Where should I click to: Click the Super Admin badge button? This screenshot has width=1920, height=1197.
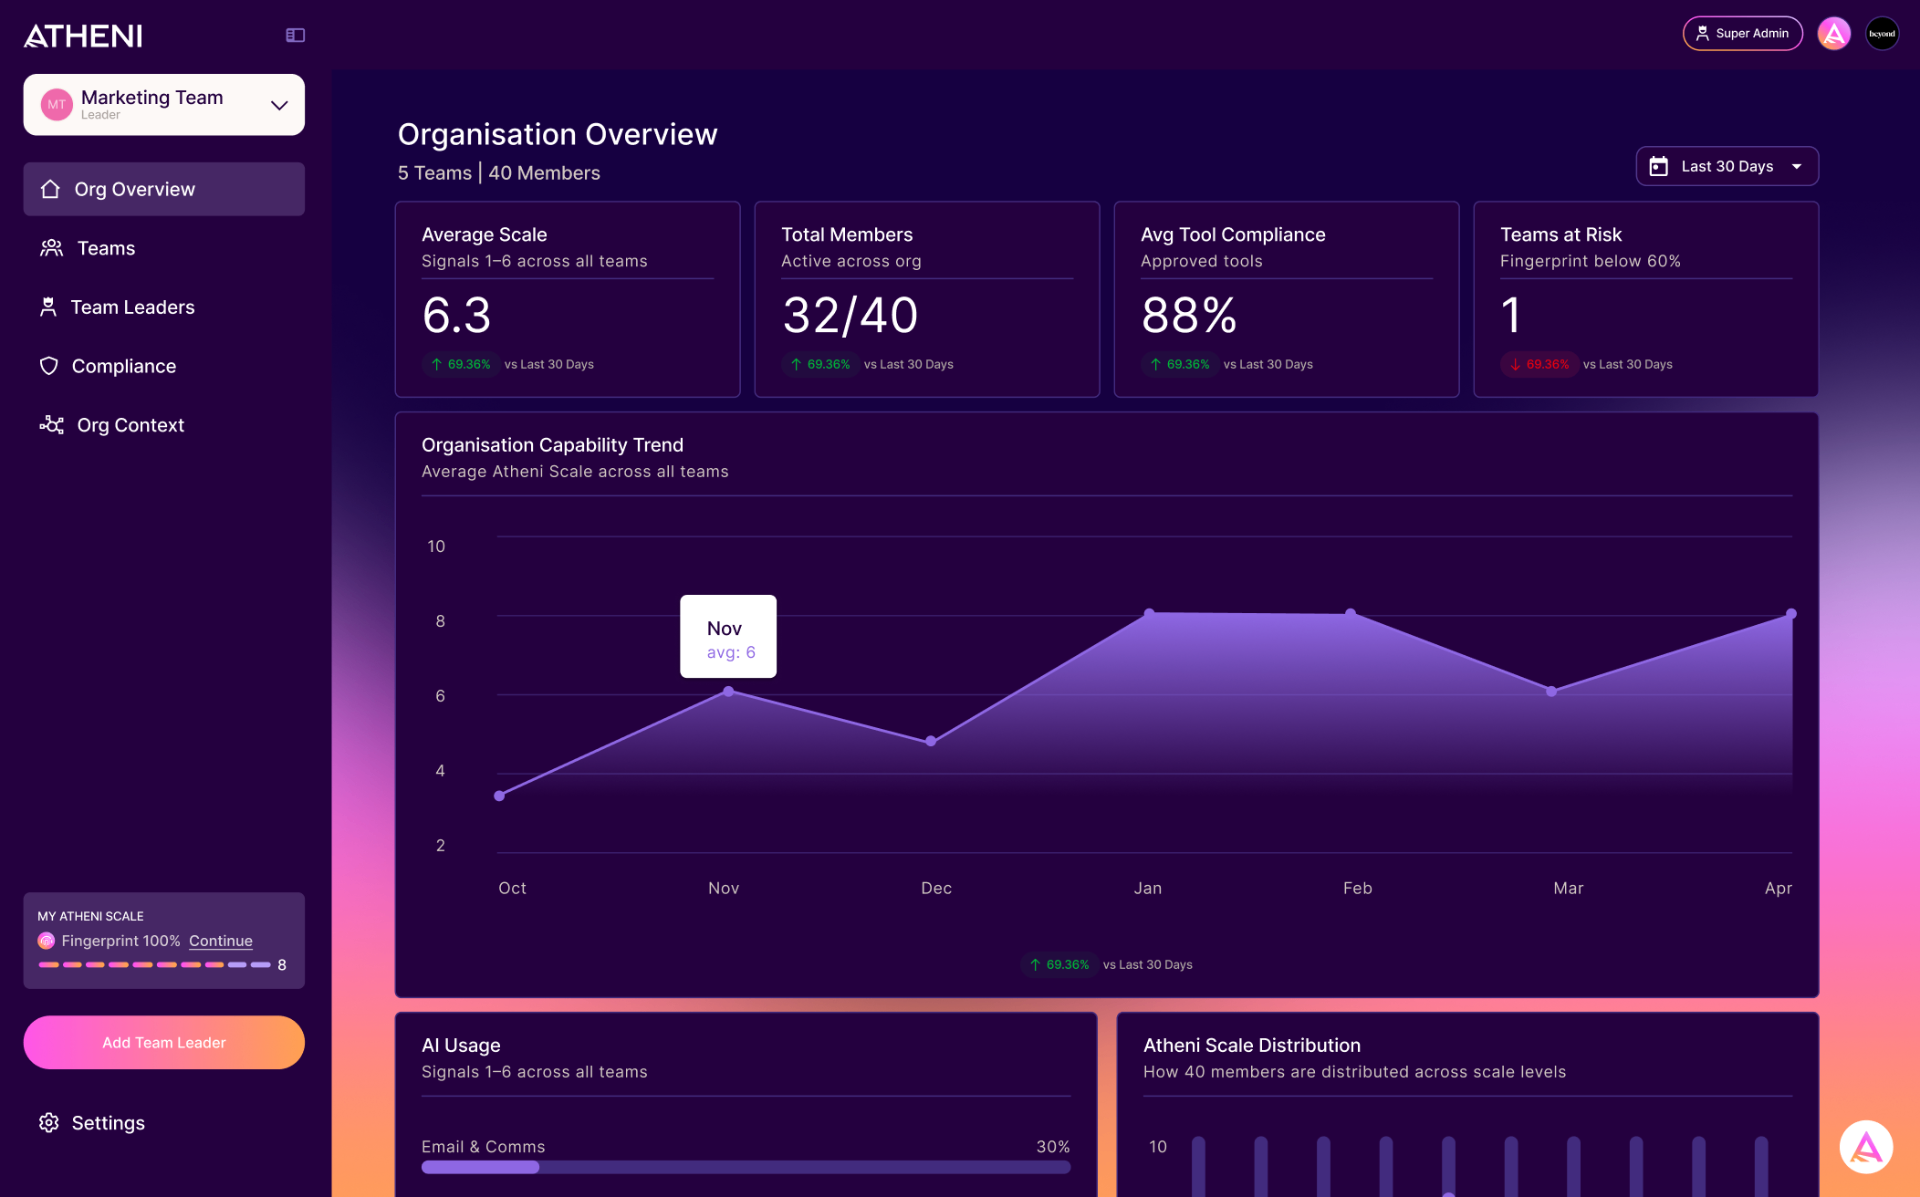1742,33
